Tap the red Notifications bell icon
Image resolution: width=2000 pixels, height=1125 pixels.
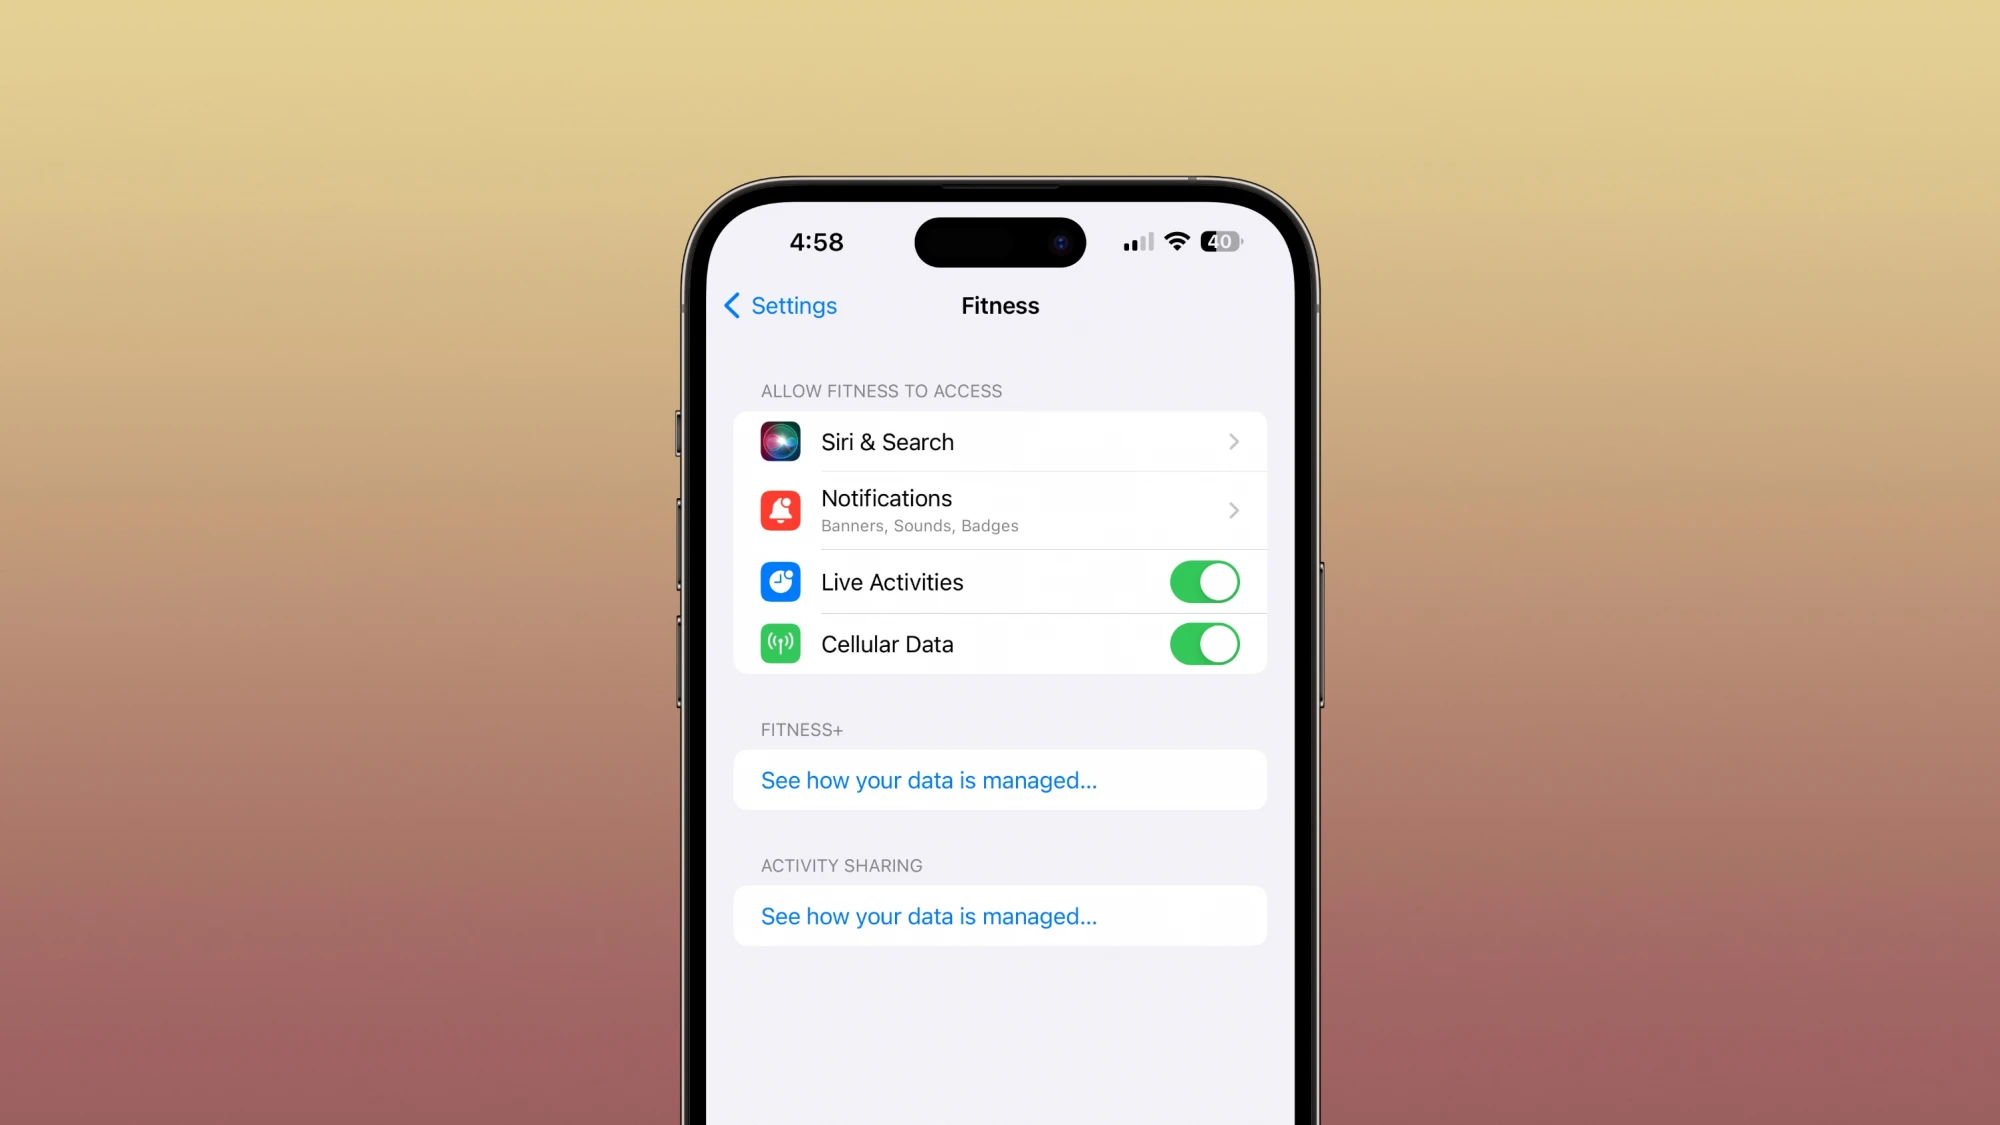pos(780,510)
